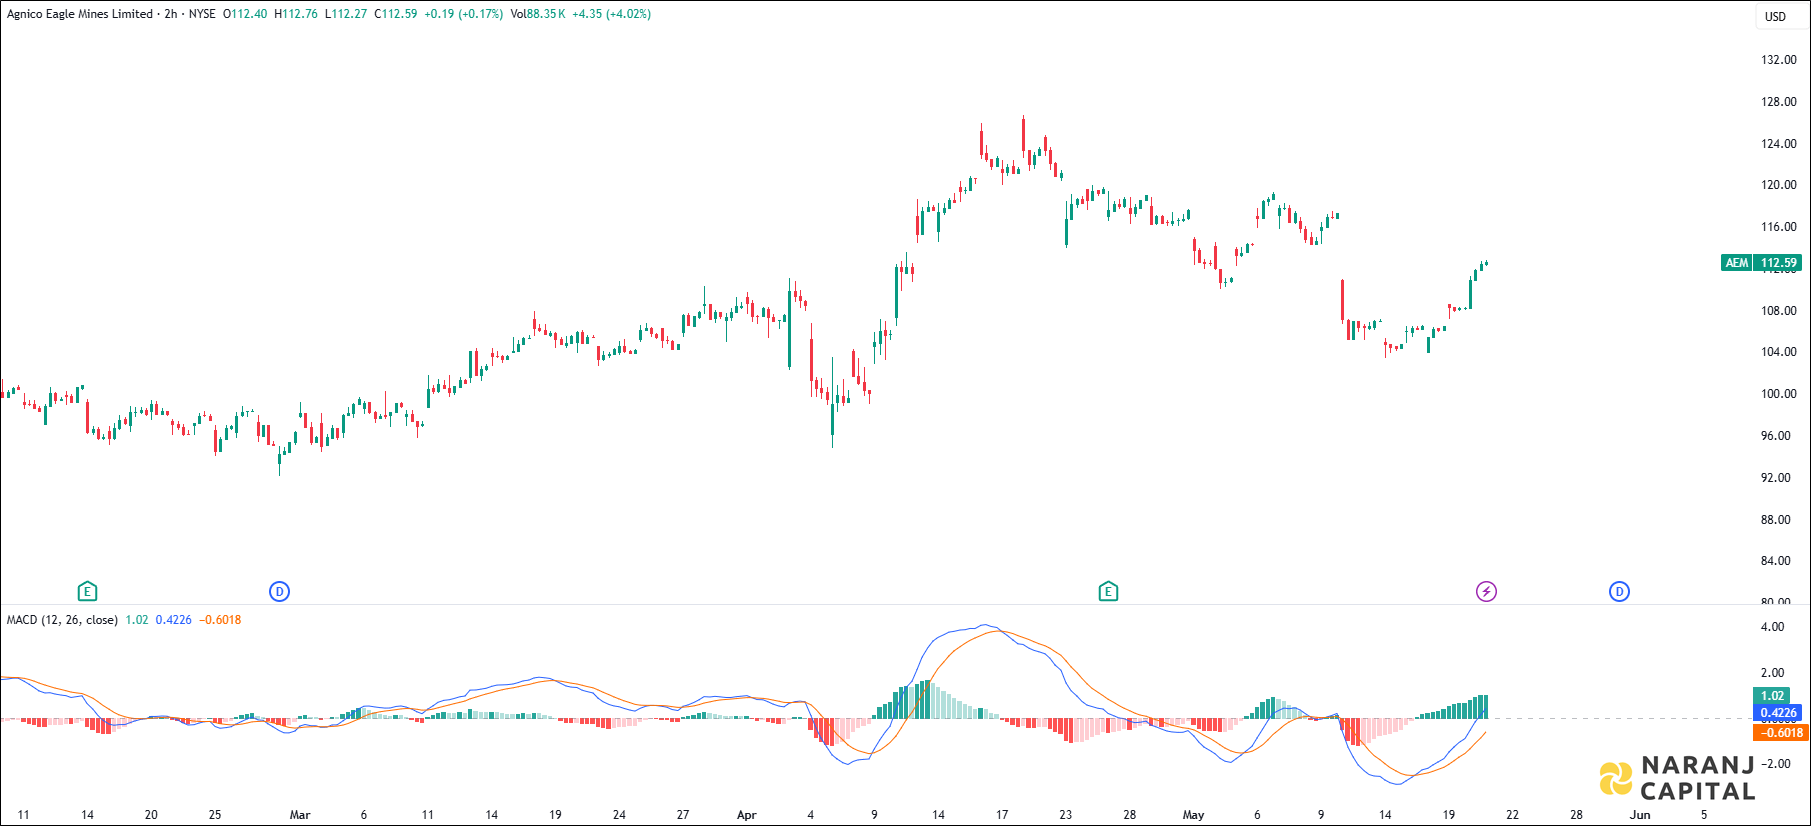Click the 124.00 price axis label

point(1779,144)
